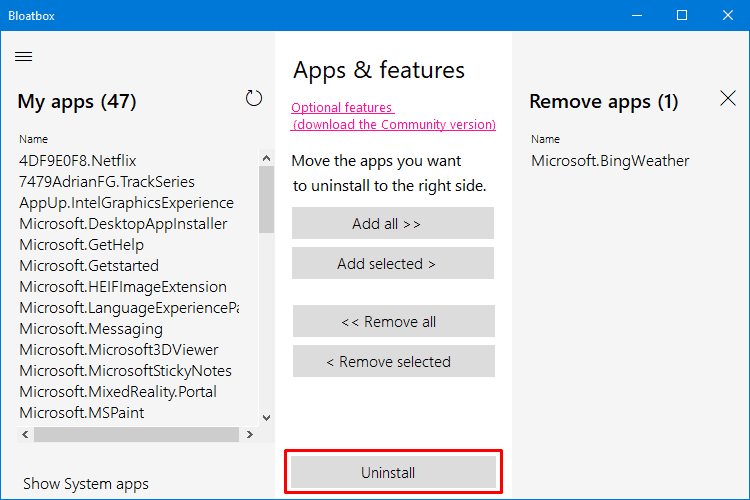The width and height of the screenshot is (750, 500).
Task: Click Add all >> button
Action: click(393, 223)
